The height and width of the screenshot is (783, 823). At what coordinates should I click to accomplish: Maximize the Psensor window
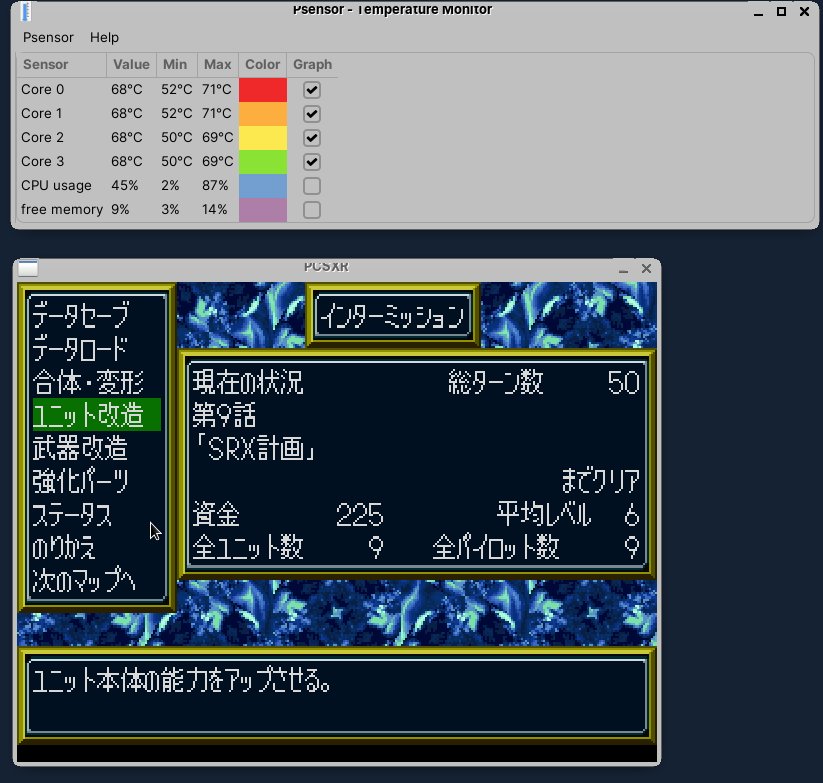click(x=781, y=12)
